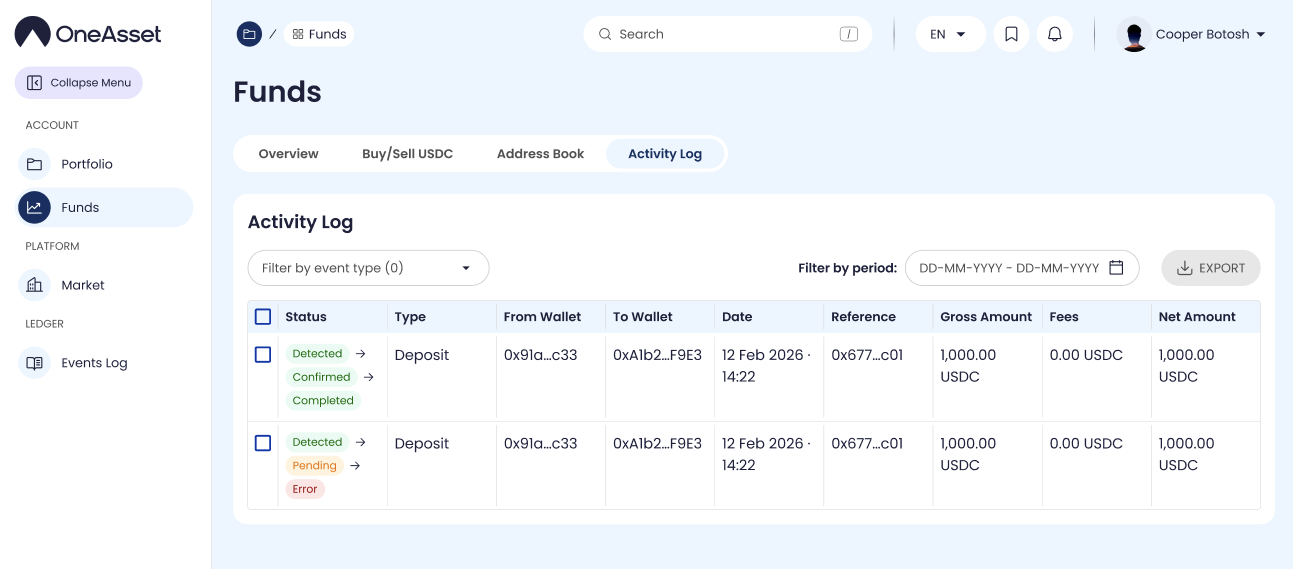Open the Cooper Botosh user menu
Viewport: 1293px width, 569px height.
coord(1192,34)
